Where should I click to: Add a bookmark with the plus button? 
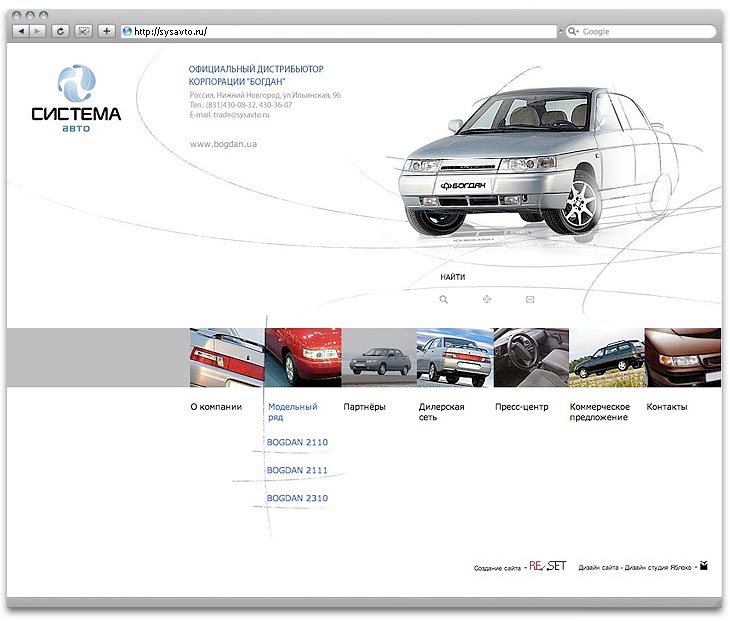tap(107, 31)
